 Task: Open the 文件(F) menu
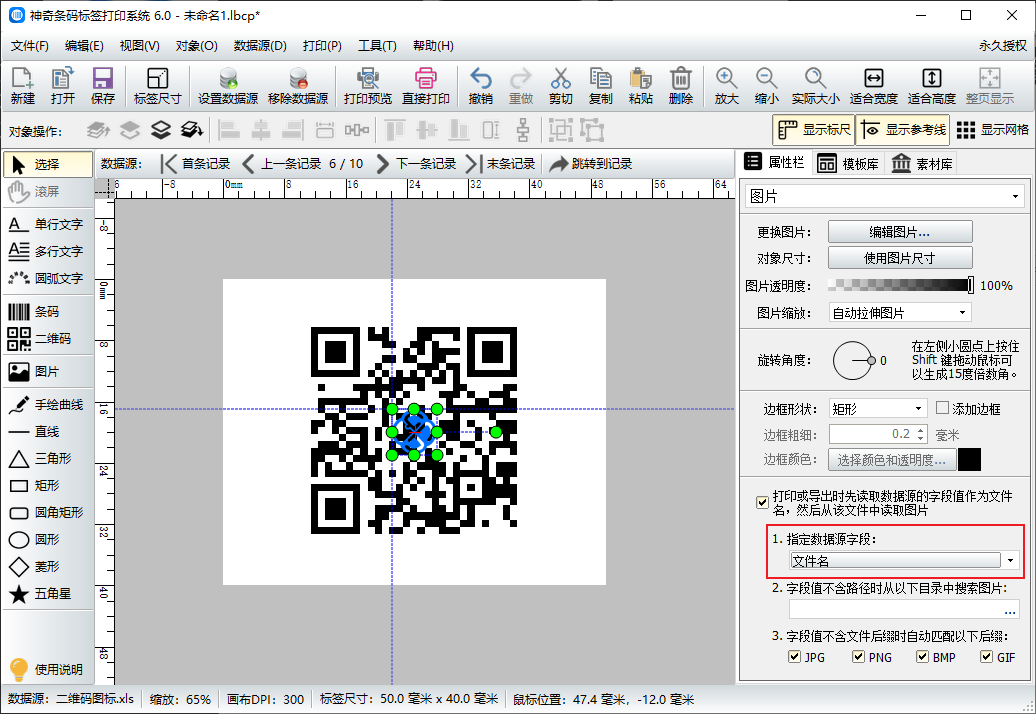point(30,46)
